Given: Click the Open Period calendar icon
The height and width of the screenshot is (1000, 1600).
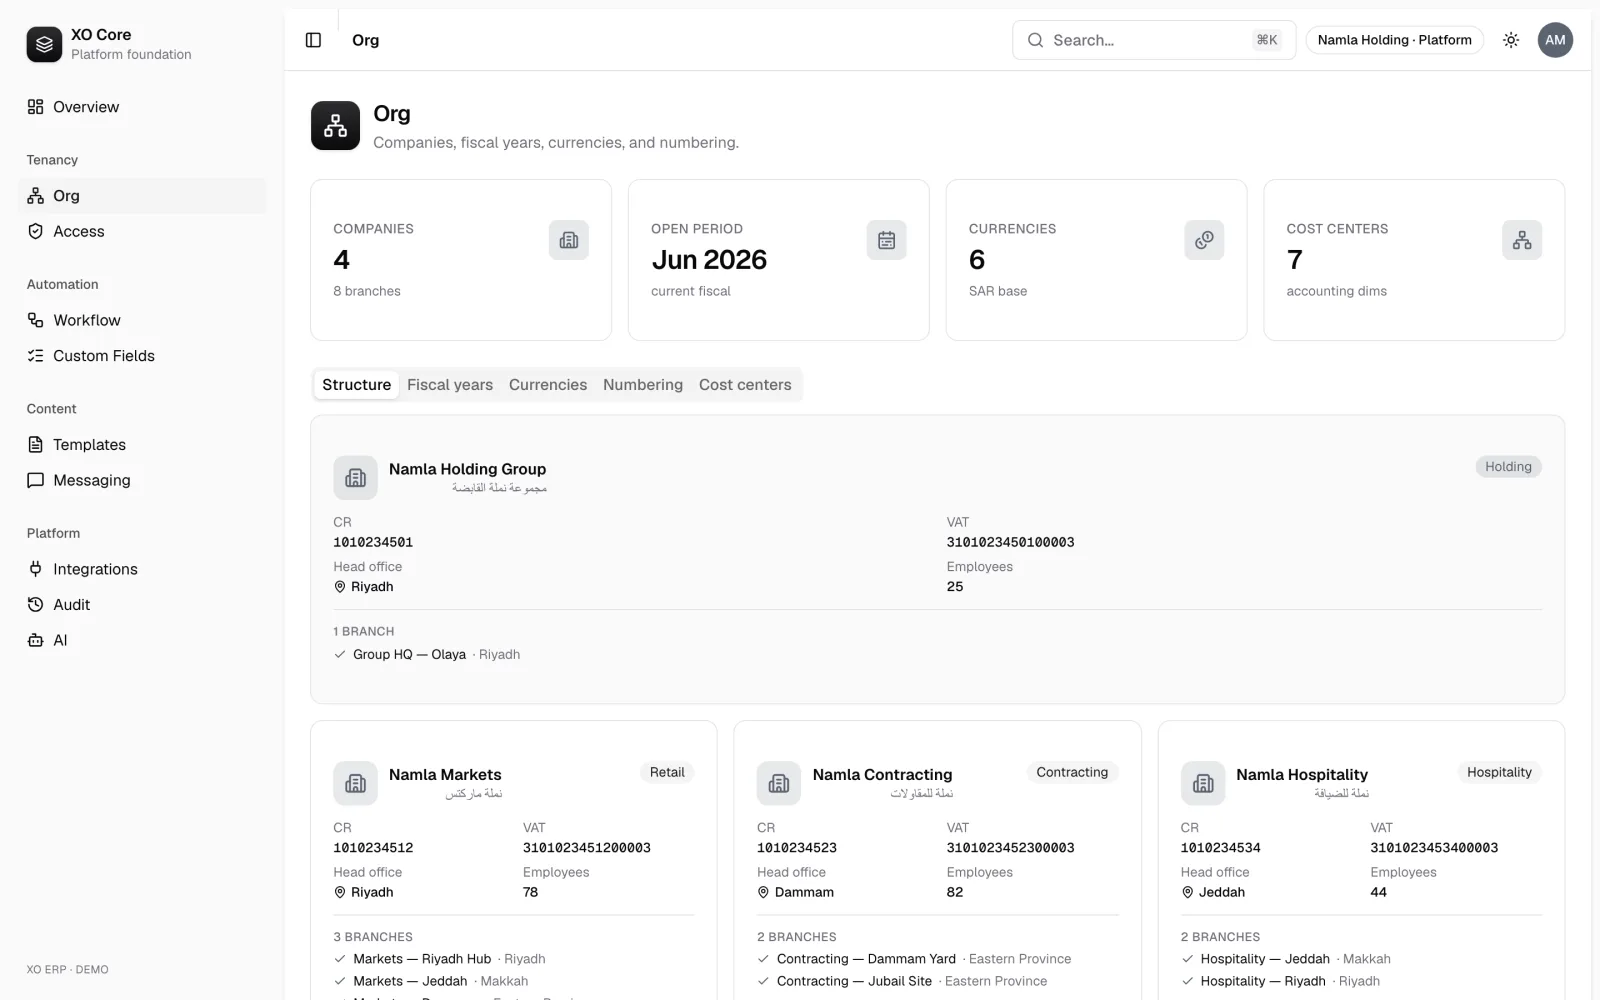Looking at the screenshot, I should tap(886, 240).
